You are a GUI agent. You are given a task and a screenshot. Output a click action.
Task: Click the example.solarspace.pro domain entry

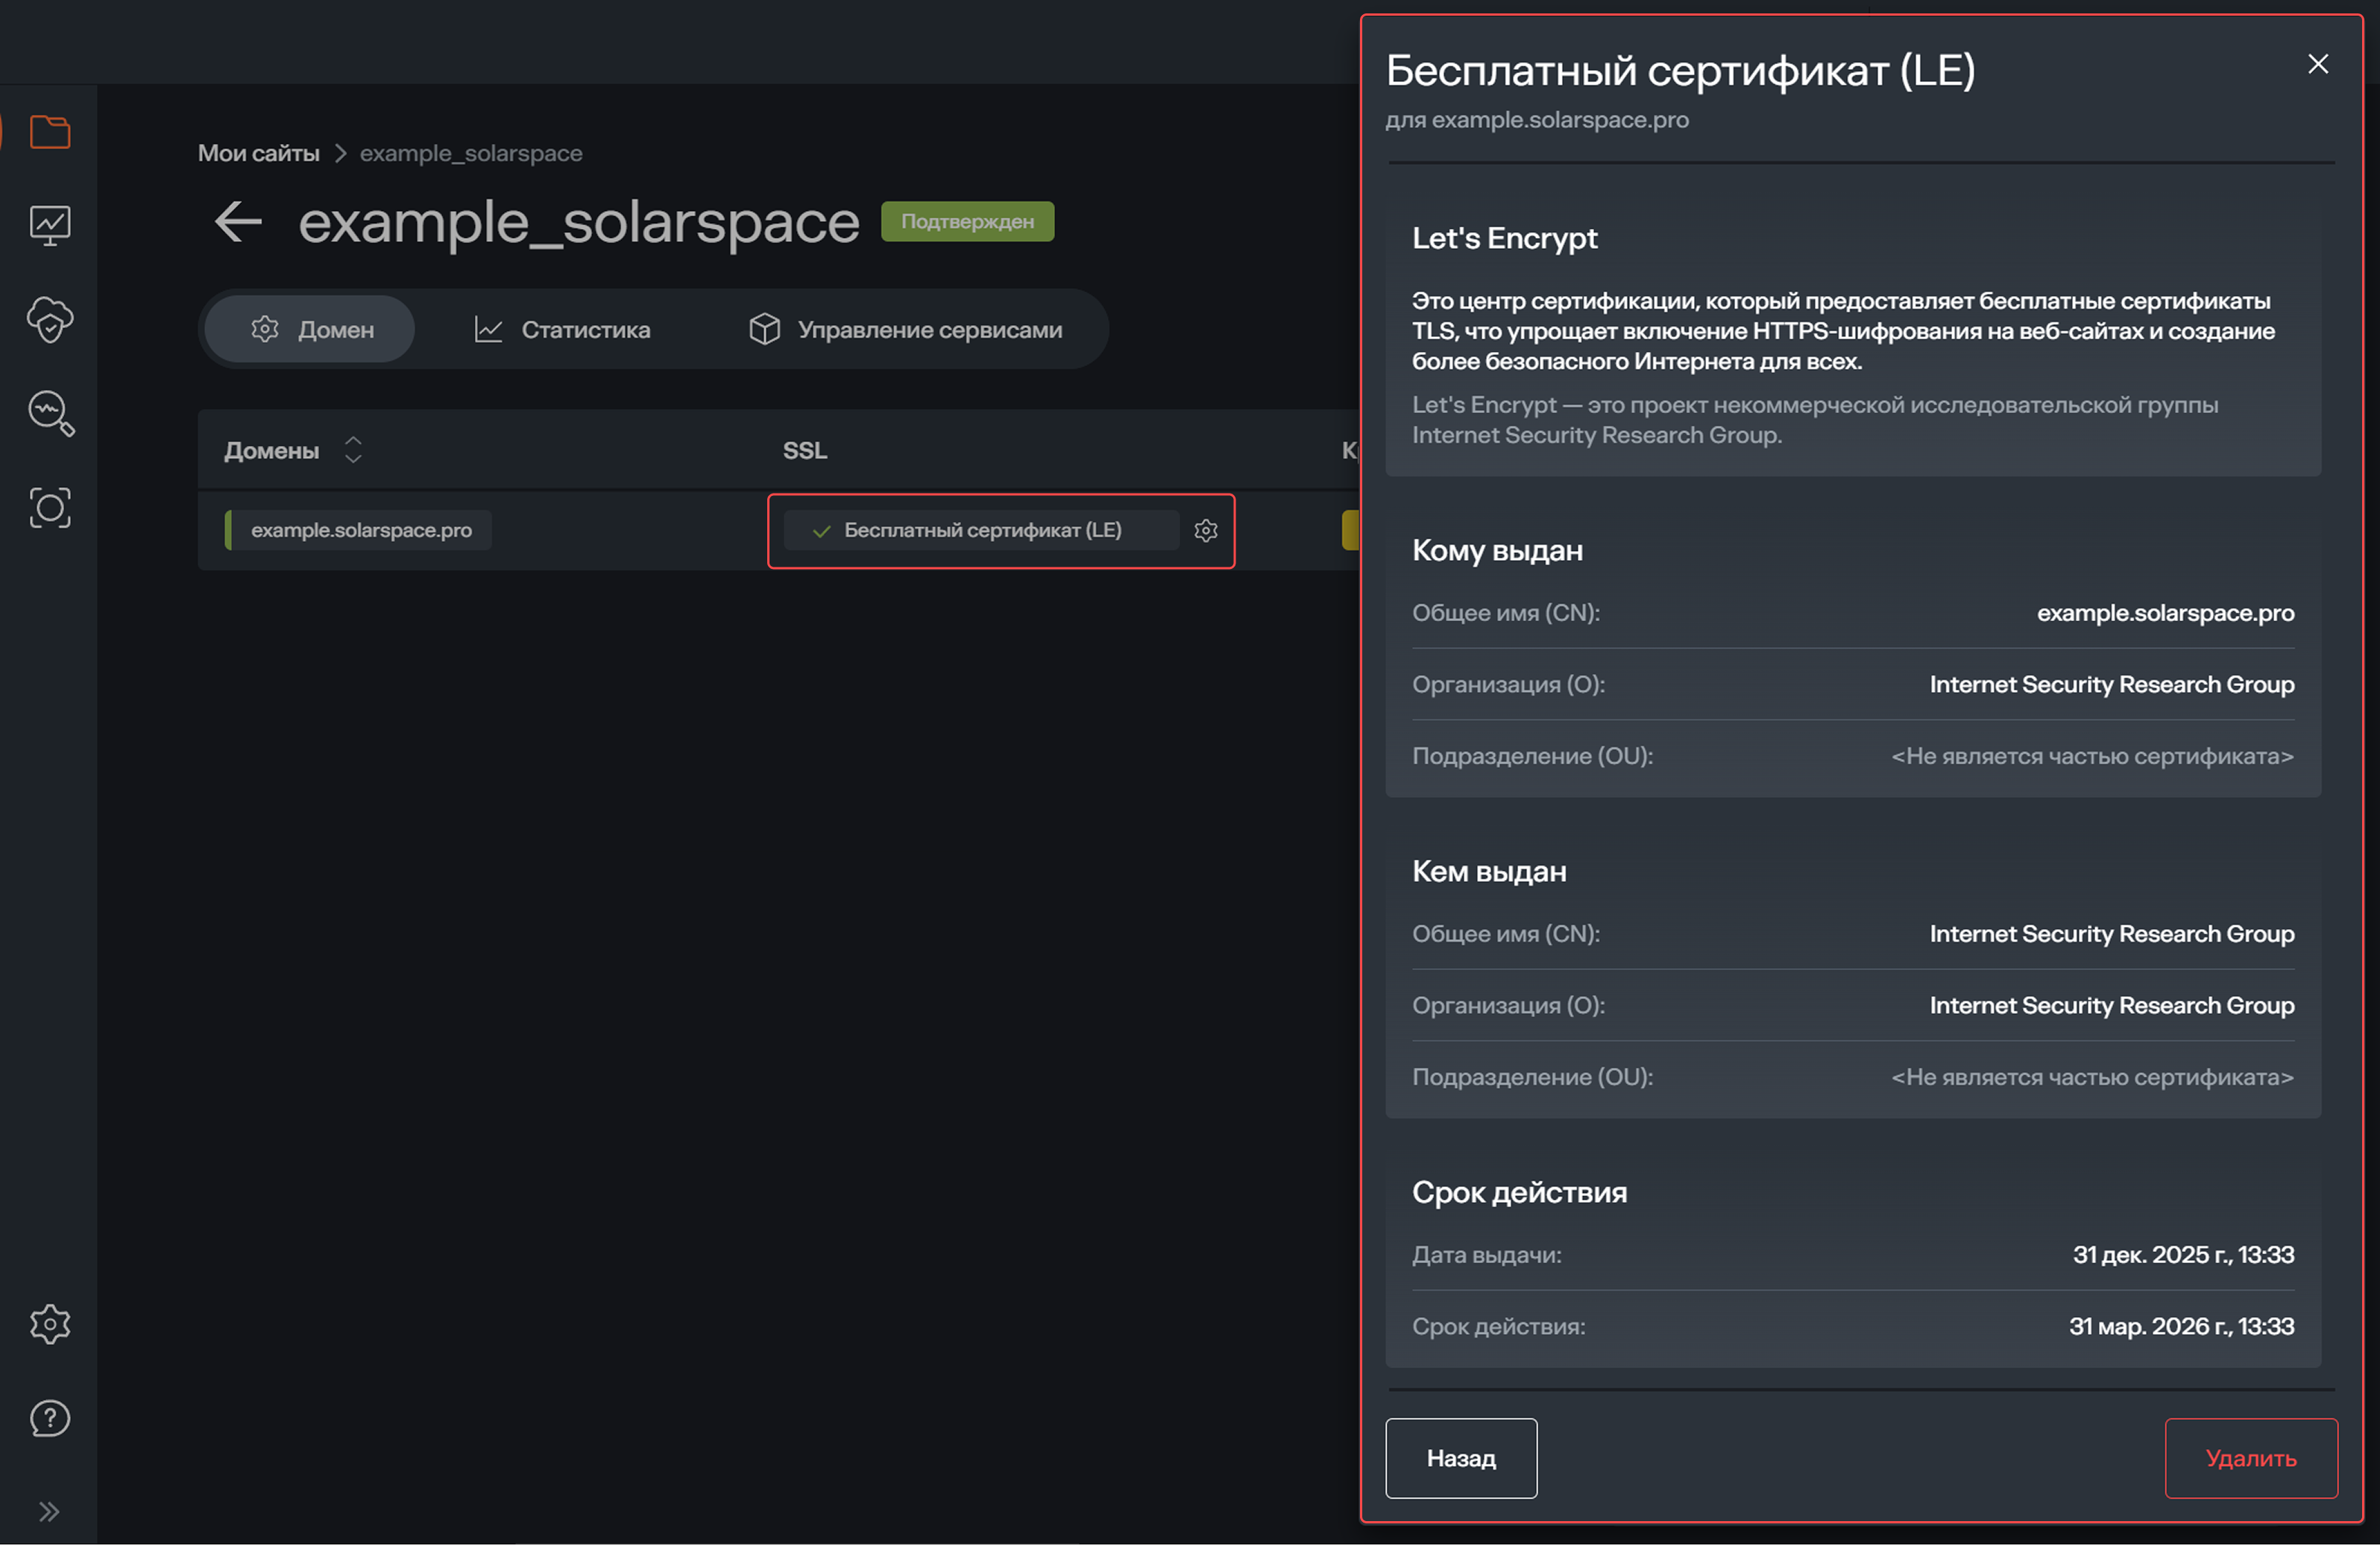(362, 530)
